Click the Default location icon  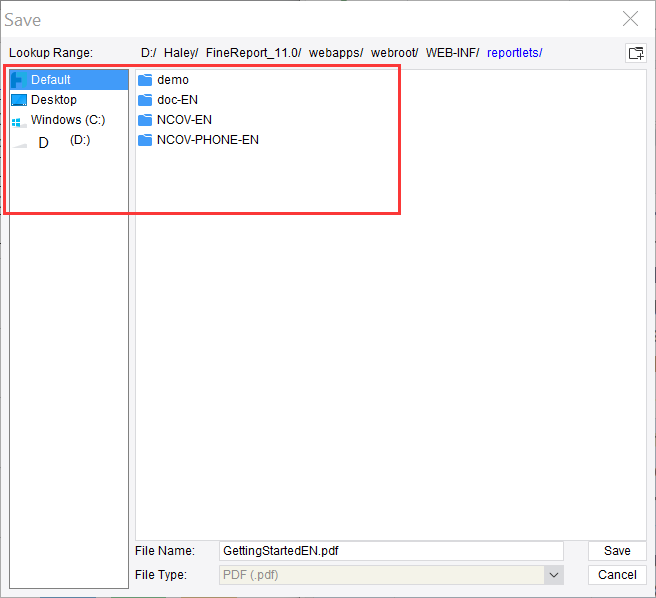click(19, 80)
